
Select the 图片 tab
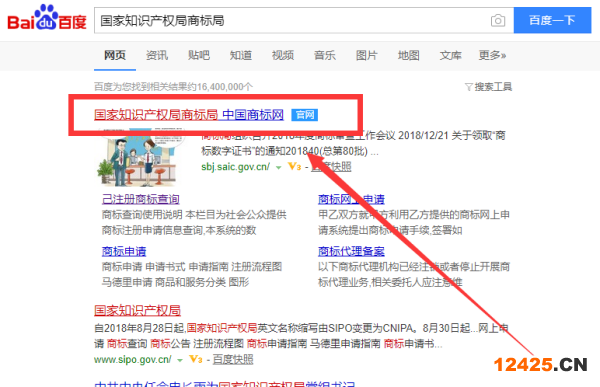(x=367, y=56)
